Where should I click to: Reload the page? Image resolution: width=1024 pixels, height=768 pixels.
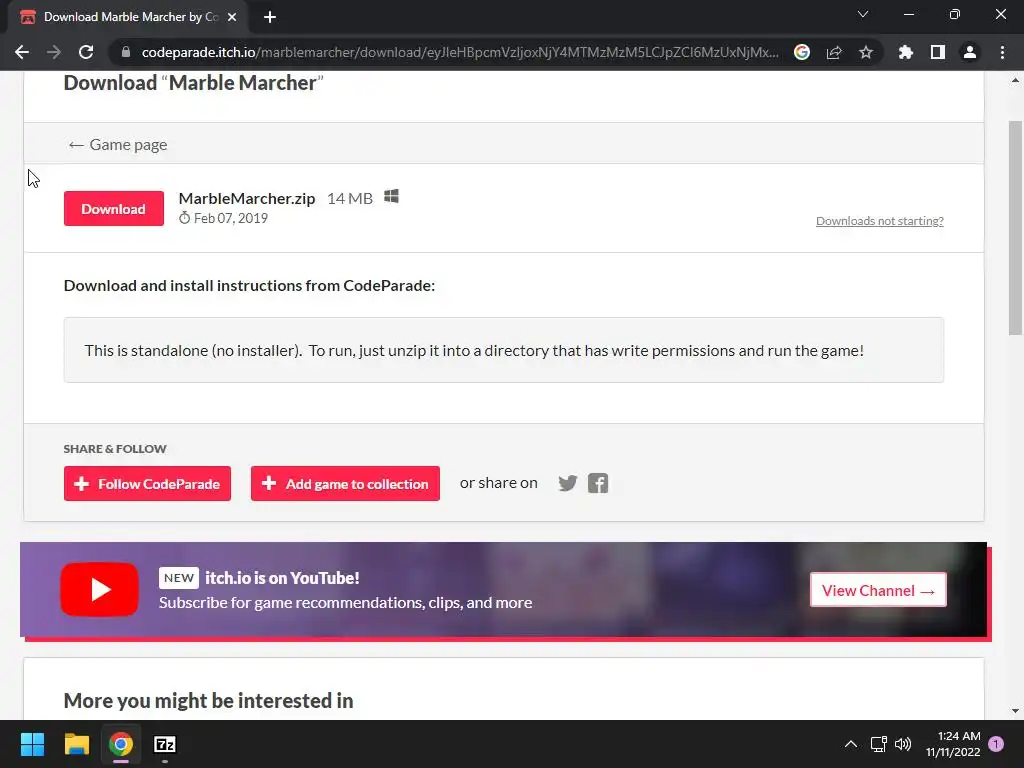[x=86, y=52]
